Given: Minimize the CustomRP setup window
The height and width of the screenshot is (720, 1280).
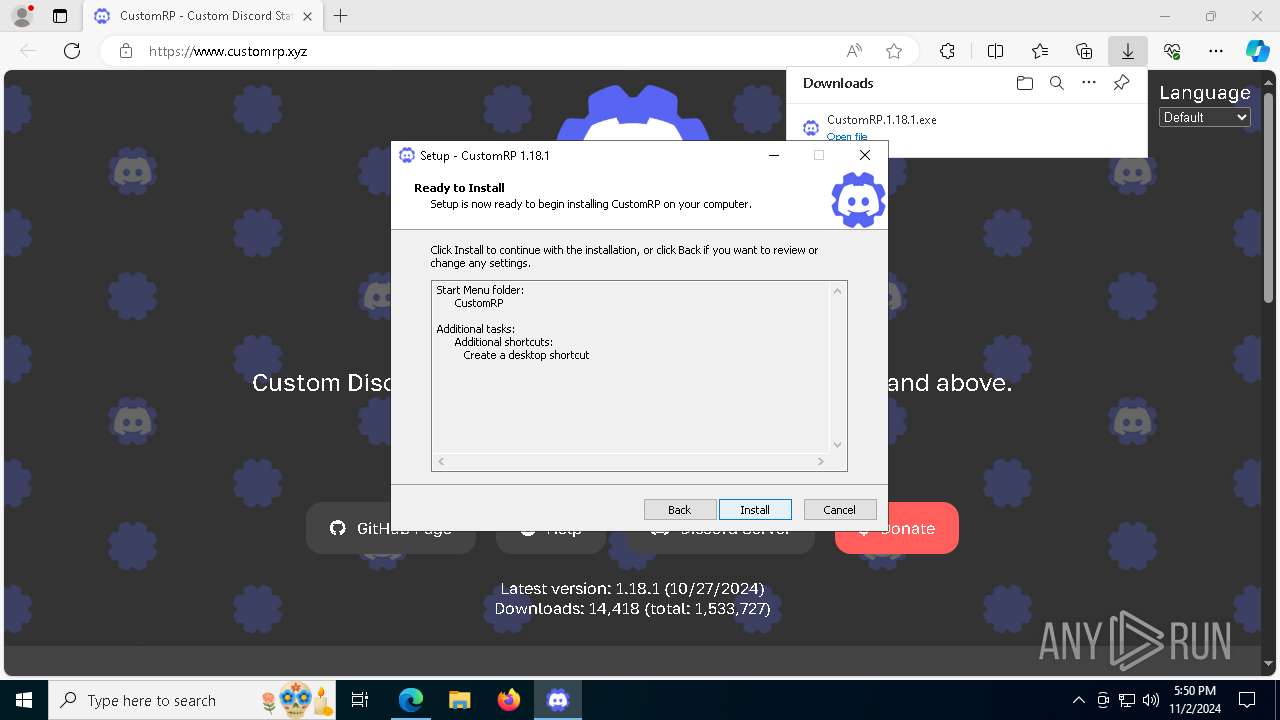Looking at the screenshot, I should pyautogui.click(x=774, y=155).
